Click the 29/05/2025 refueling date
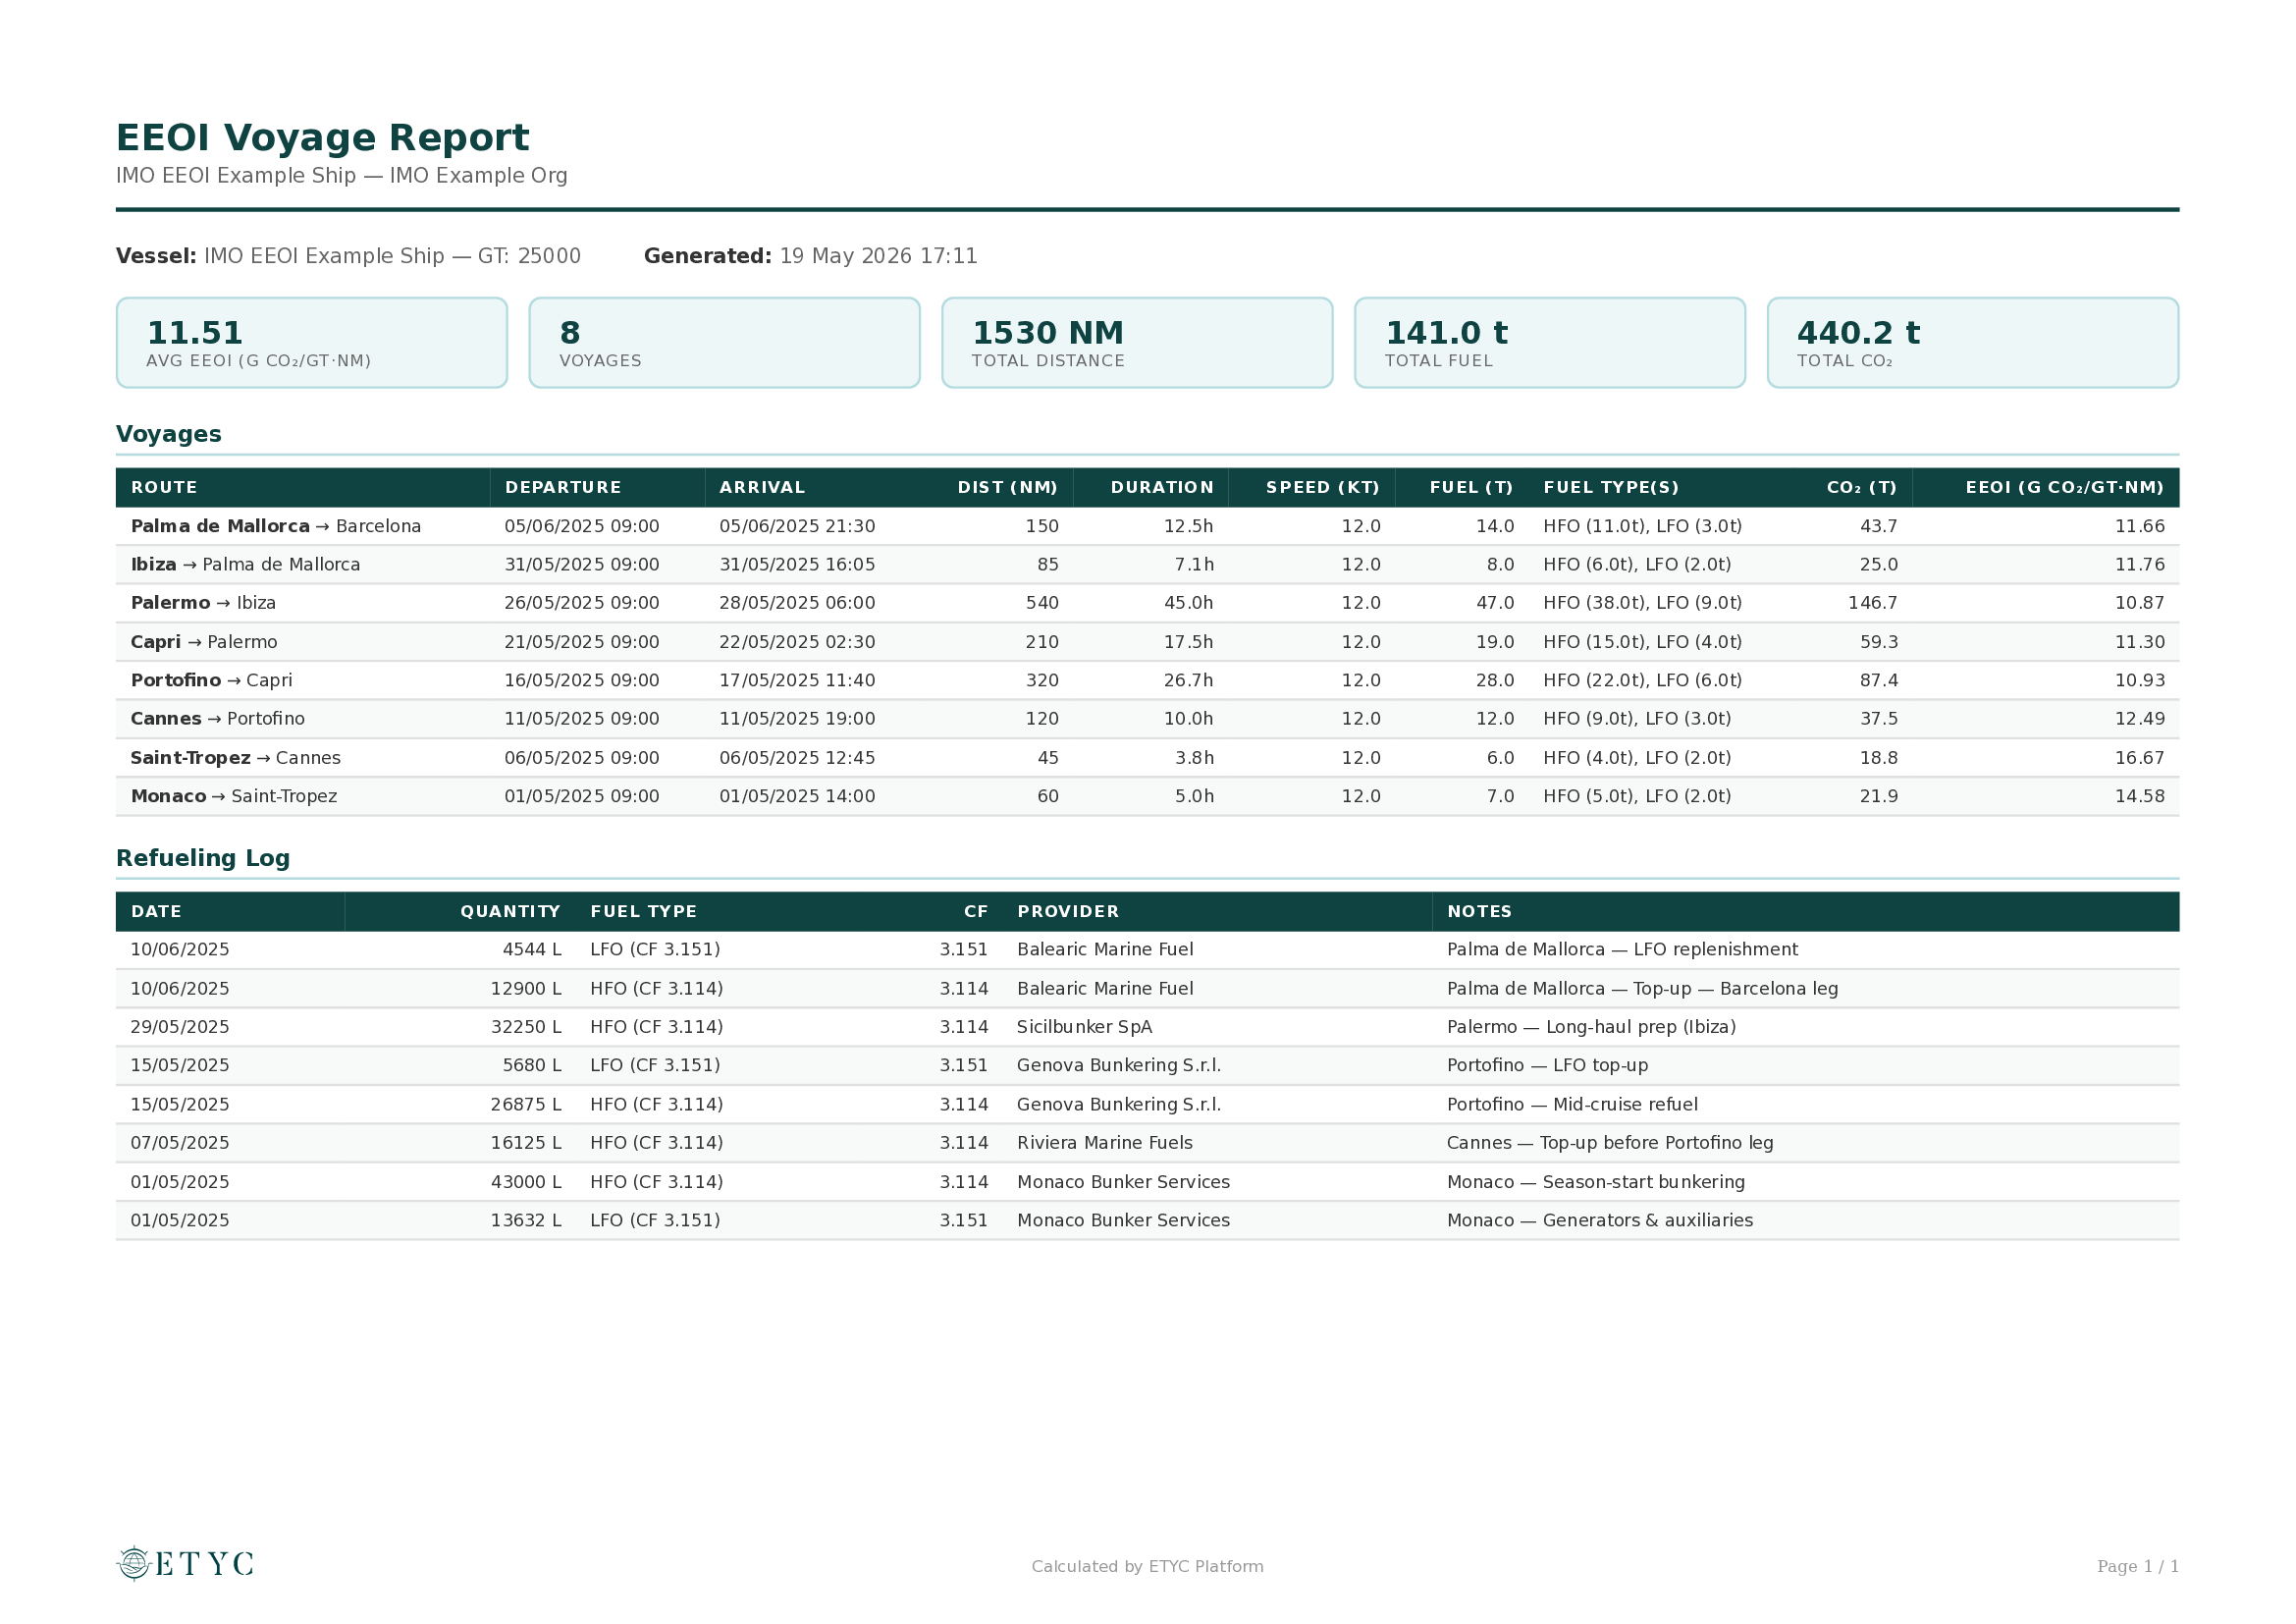2296x1624 pixels. pyautogui.click(x=180, y=1027)
